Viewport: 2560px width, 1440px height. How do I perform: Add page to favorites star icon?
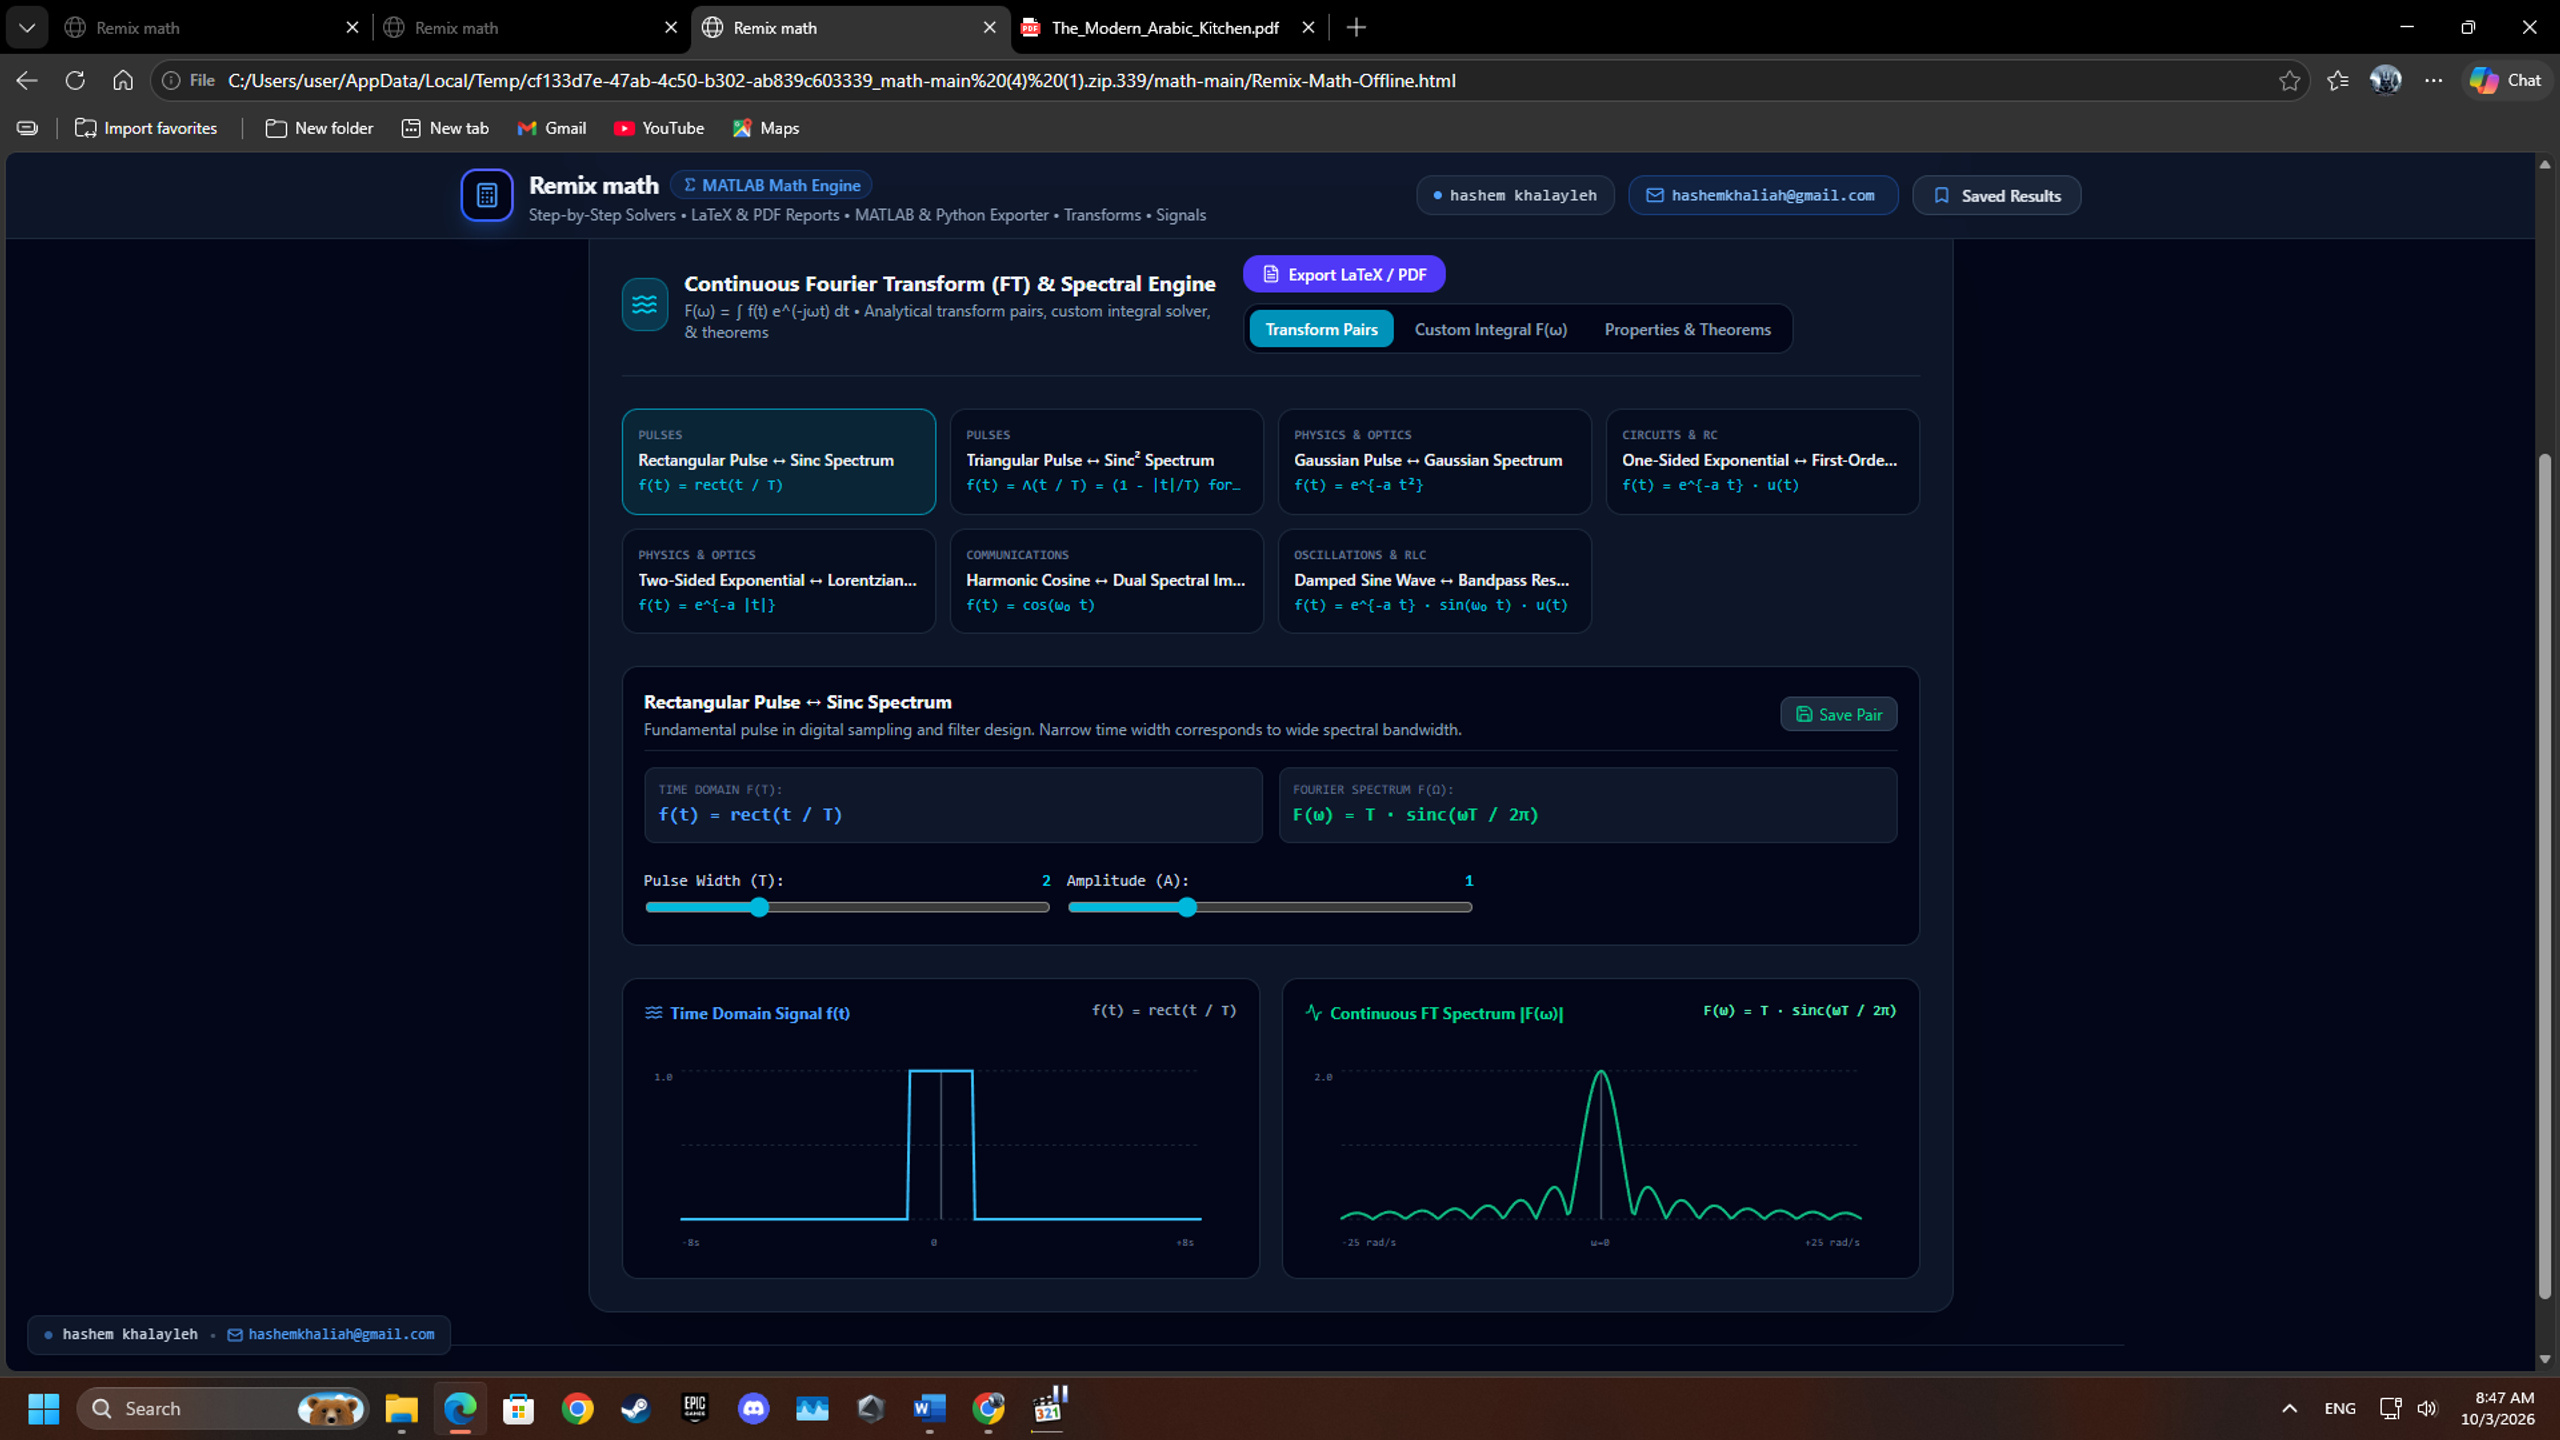[2289, 80]
